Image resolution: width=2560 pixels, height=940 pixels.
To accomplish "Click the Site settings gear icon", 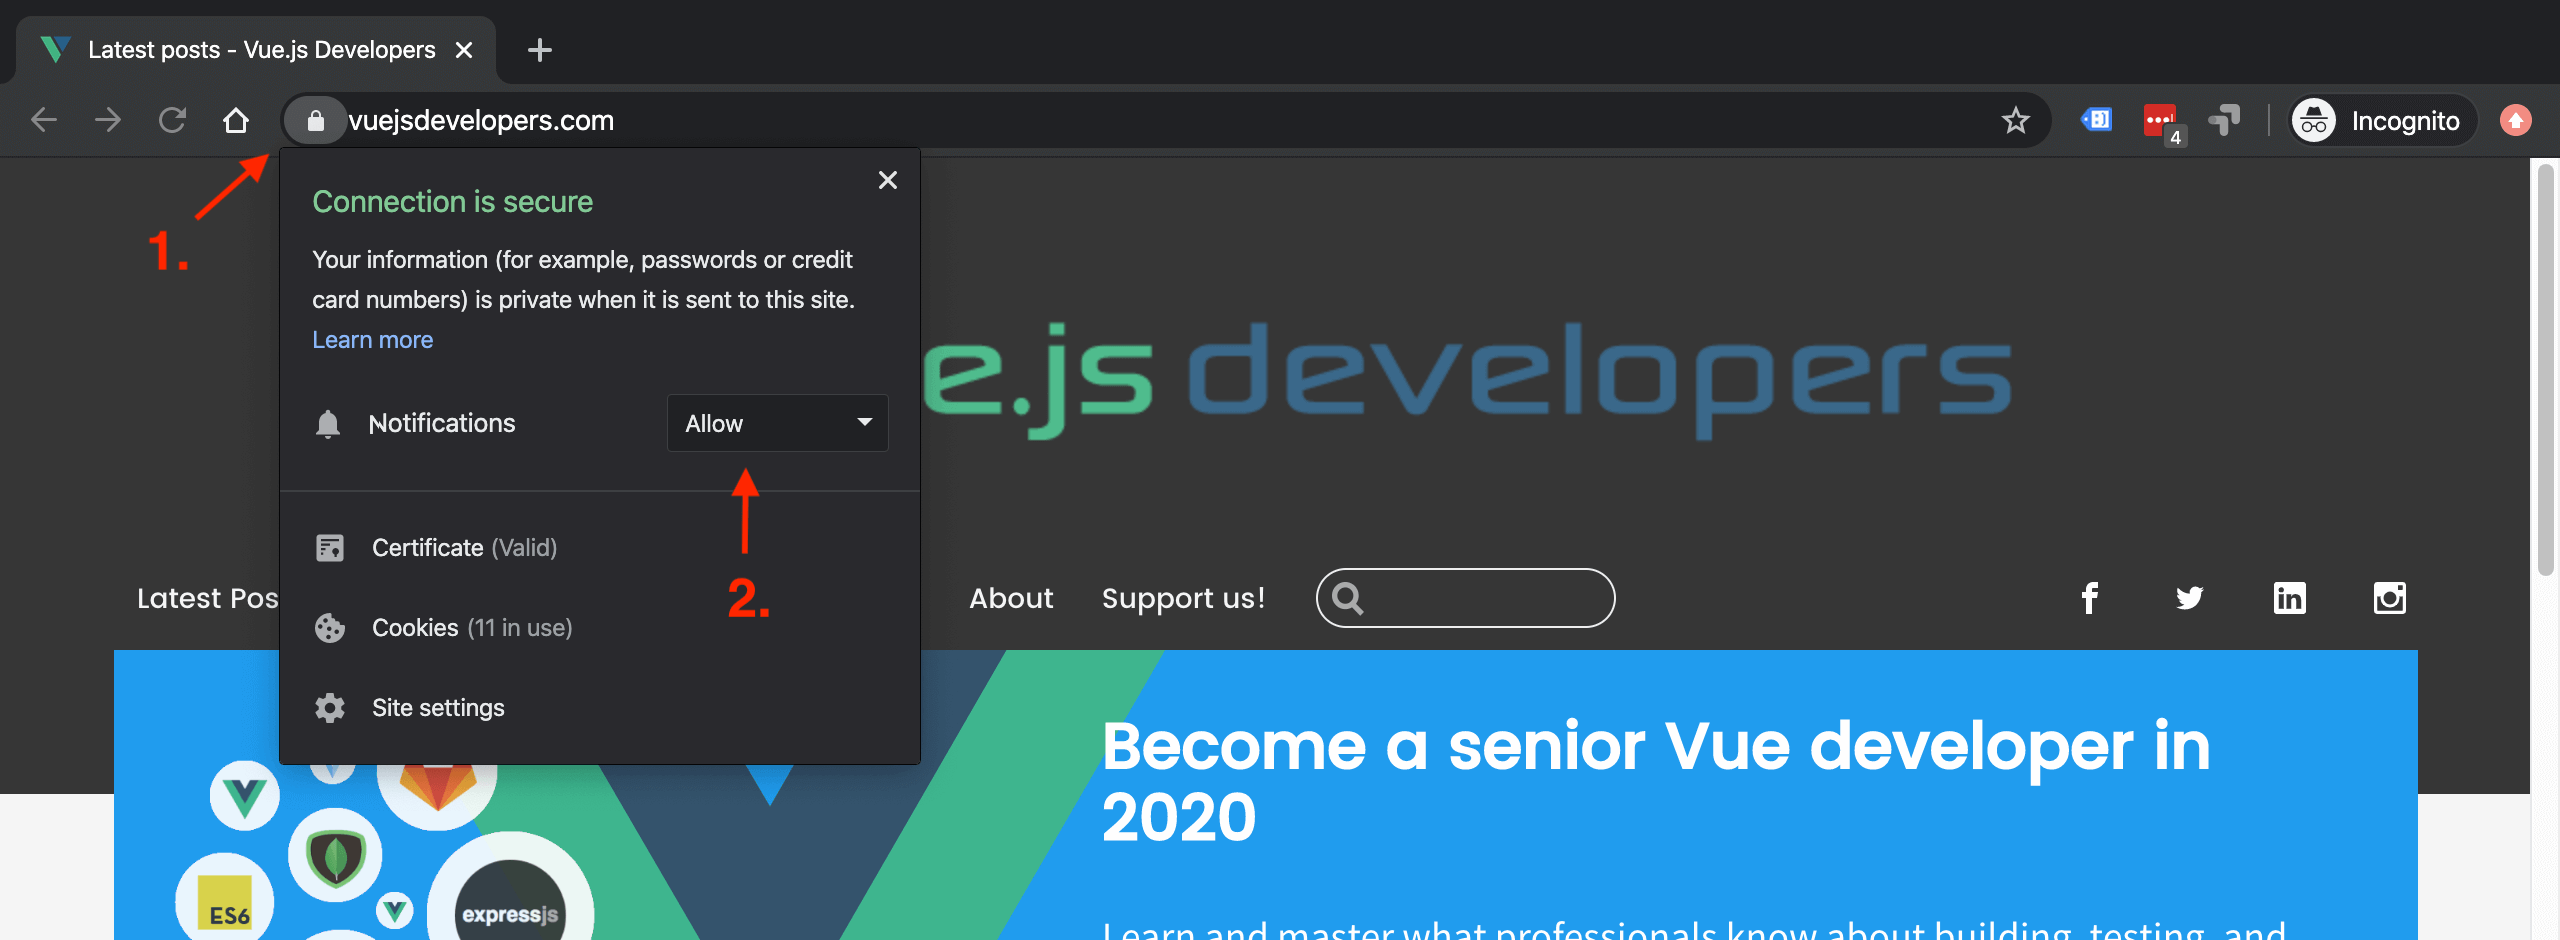I will 330,708.
